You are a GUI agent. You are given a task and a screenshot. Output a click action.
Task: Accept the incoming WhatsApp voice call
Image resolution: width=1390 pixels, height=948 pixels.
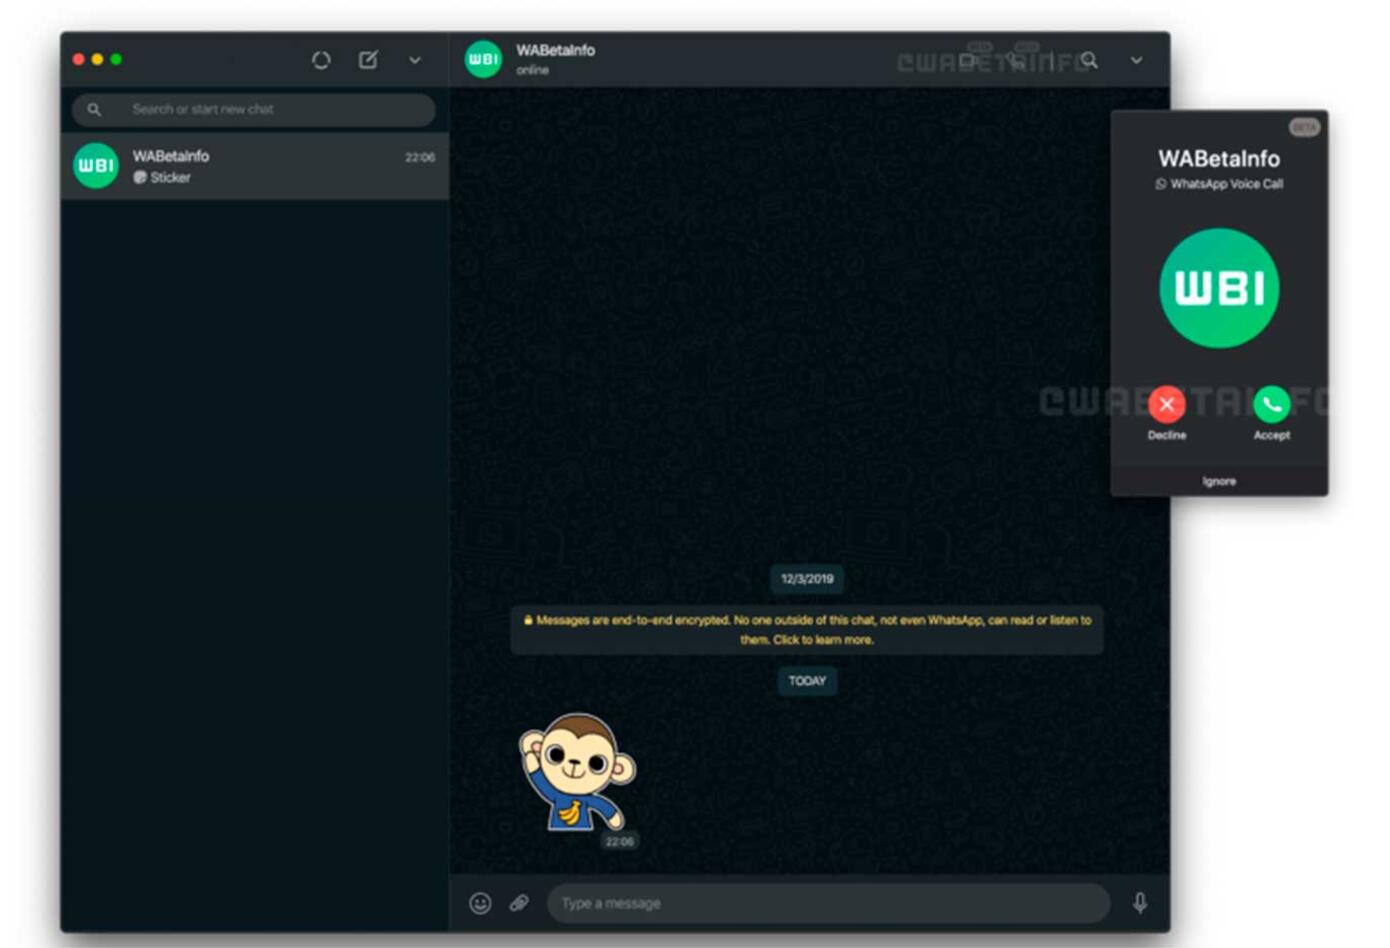[1272, 405]
